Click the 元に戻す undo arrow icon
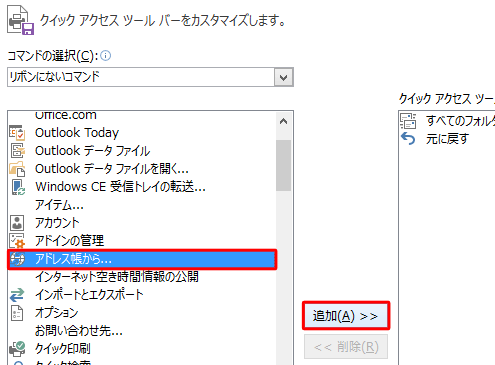The image size is (495, 365). pos(408,139)
